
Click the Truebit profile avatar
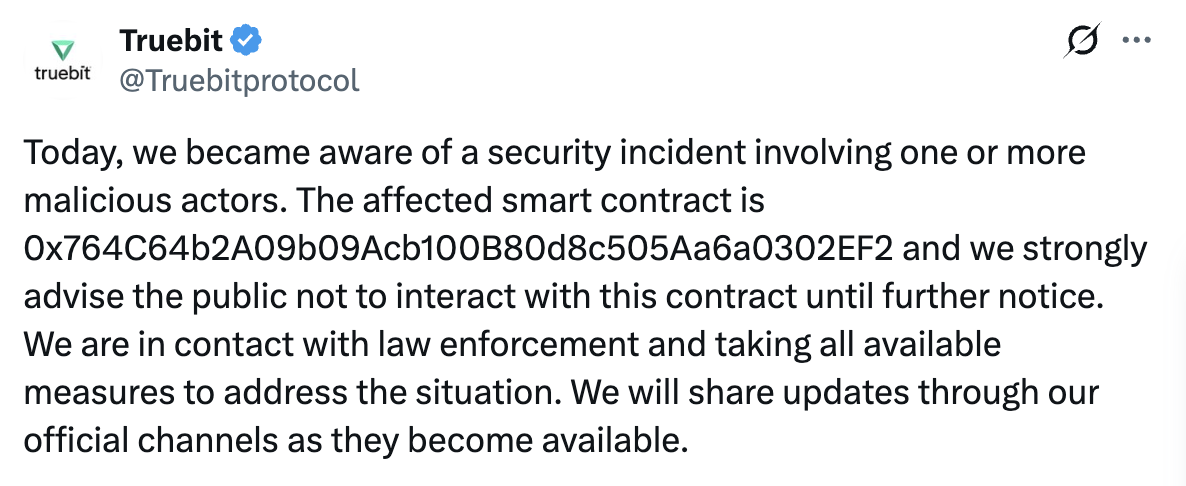click(63, 60)
